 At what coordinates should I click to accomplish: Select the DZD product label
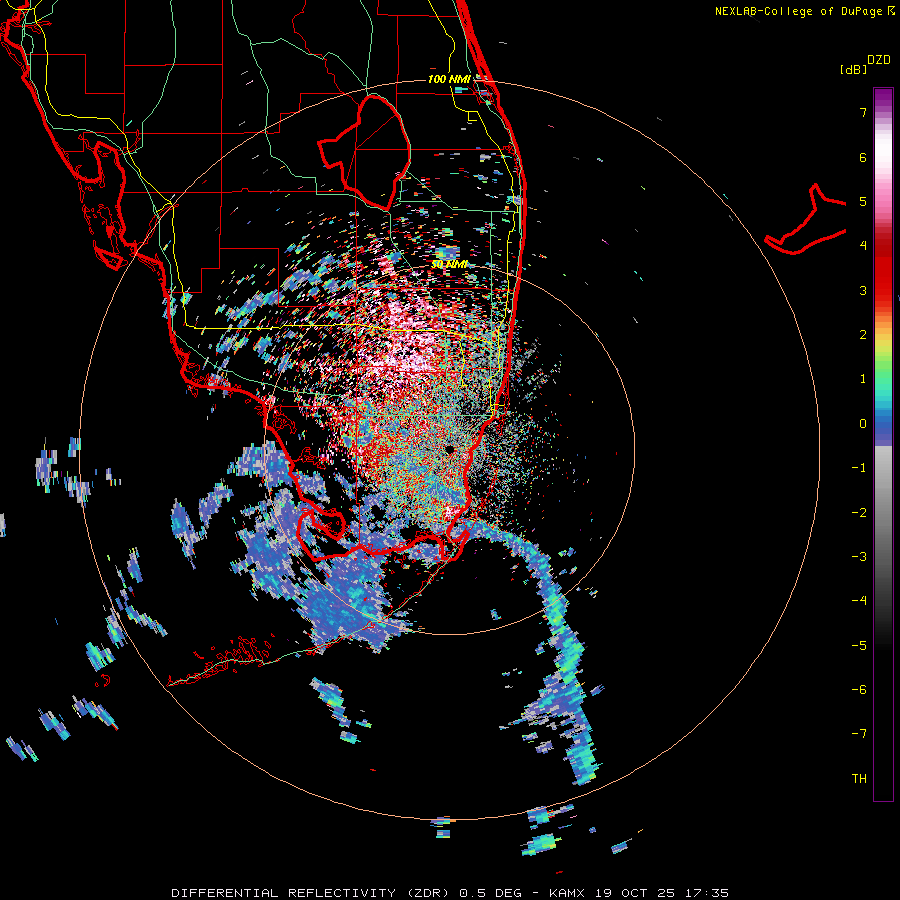coord(879,60)
